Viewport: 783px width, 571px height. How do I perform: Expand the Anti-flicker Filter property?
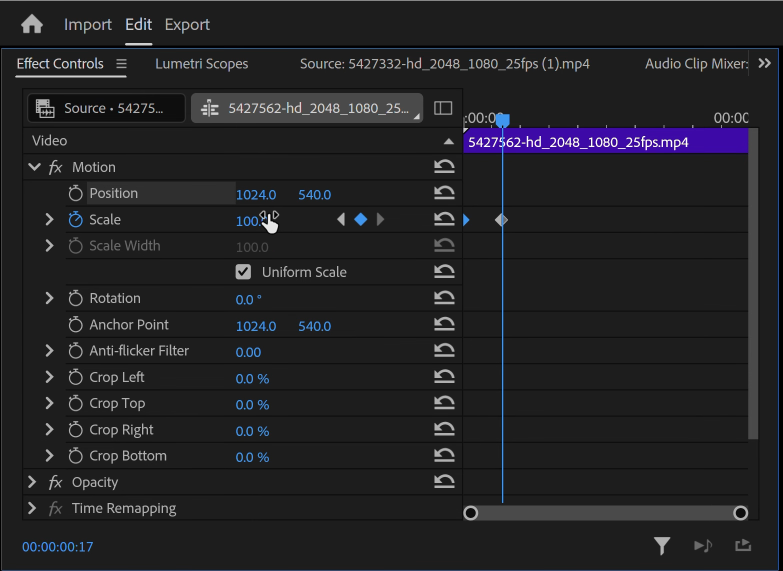point(49,351)
